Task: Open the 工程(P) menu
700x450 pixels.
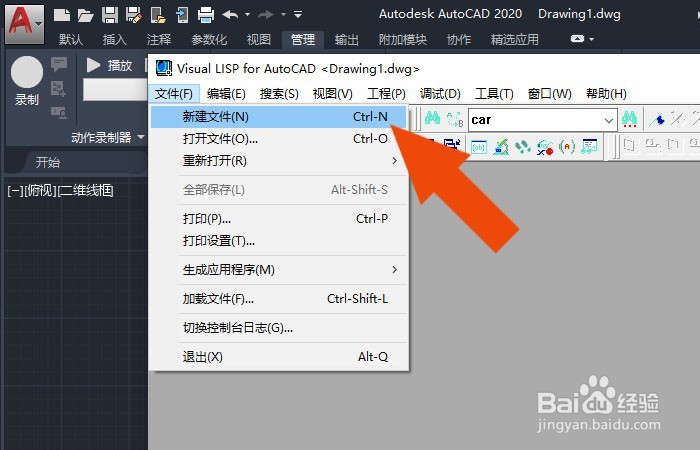Action: pos(386,94)
